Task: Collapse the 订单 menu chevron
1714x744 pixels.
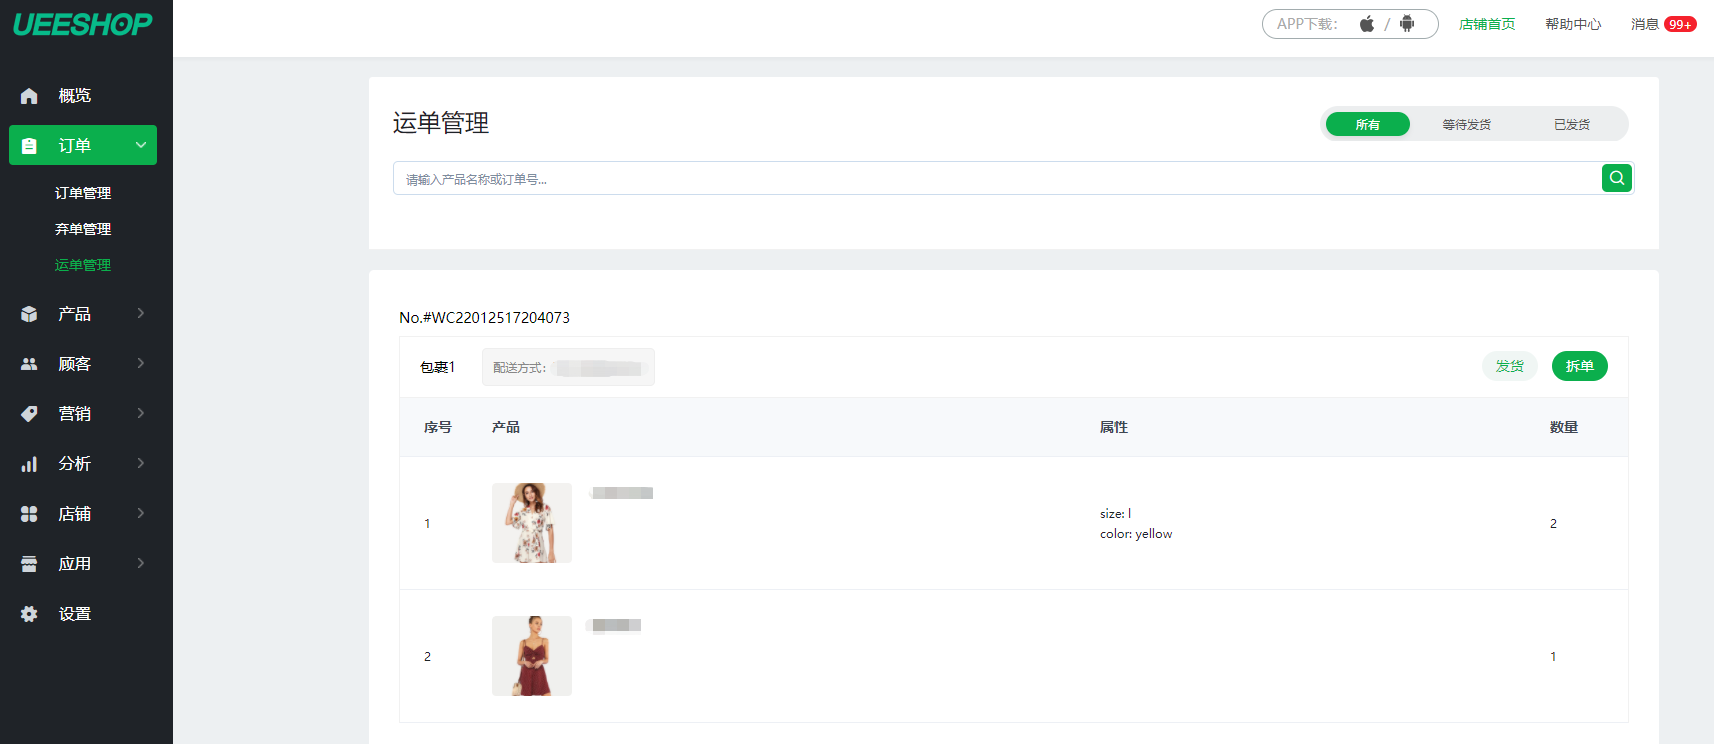Action: 141,145
